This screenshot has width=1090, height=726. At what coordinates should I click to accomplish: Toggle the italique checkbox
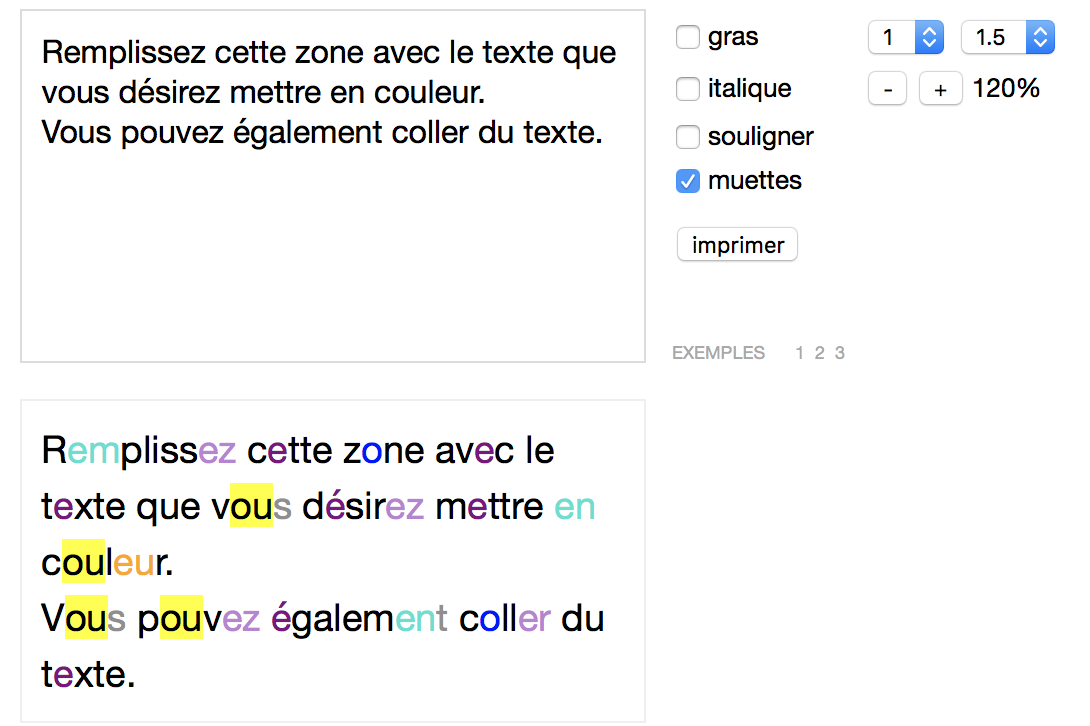tap(688, 89)
